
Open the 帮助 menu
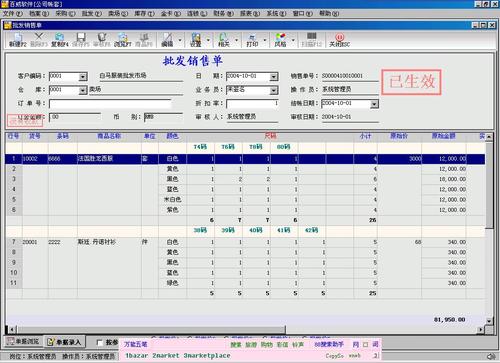(329, 13)
